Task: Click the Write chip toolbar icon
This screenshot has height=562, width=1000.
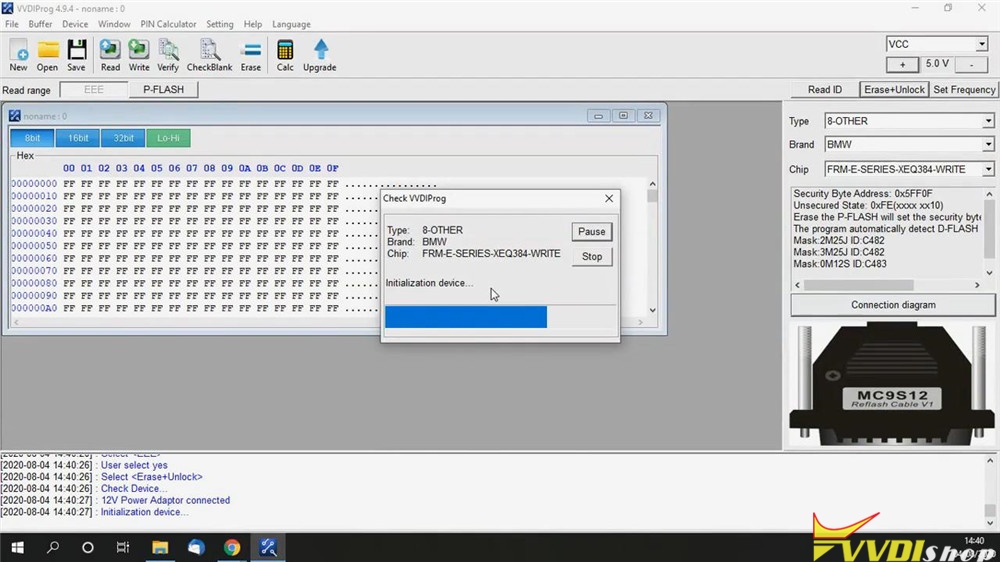Action: pos(138,55)
